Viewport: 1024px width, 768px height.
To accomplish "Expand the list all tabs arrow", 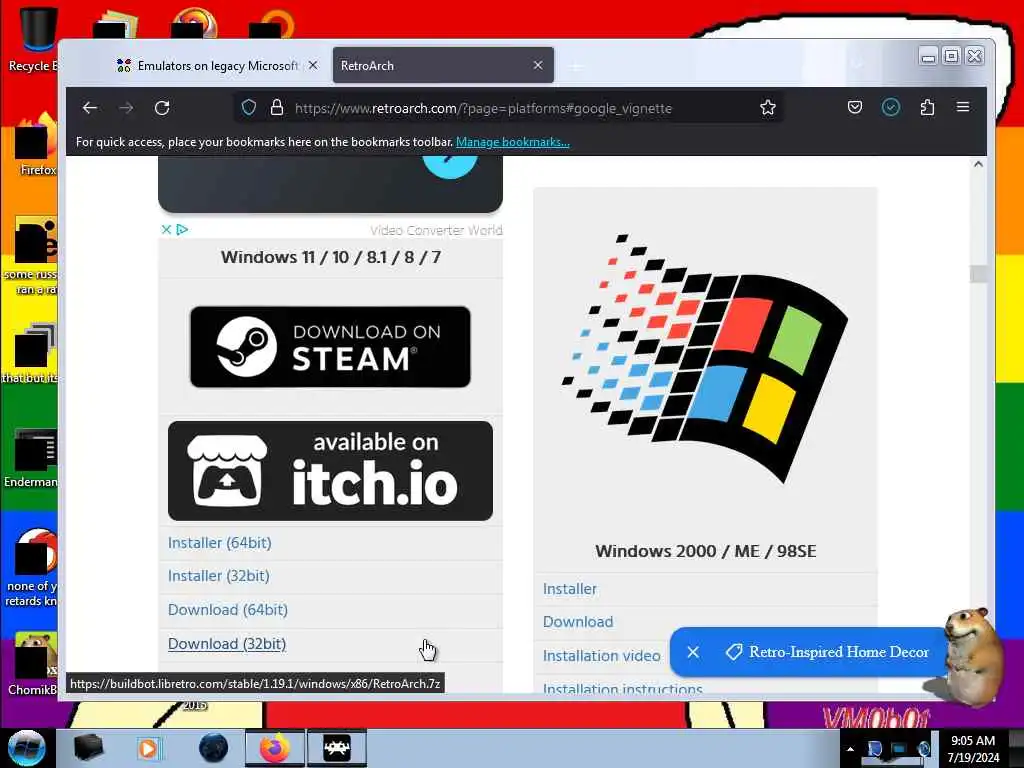I will point(857,64).
